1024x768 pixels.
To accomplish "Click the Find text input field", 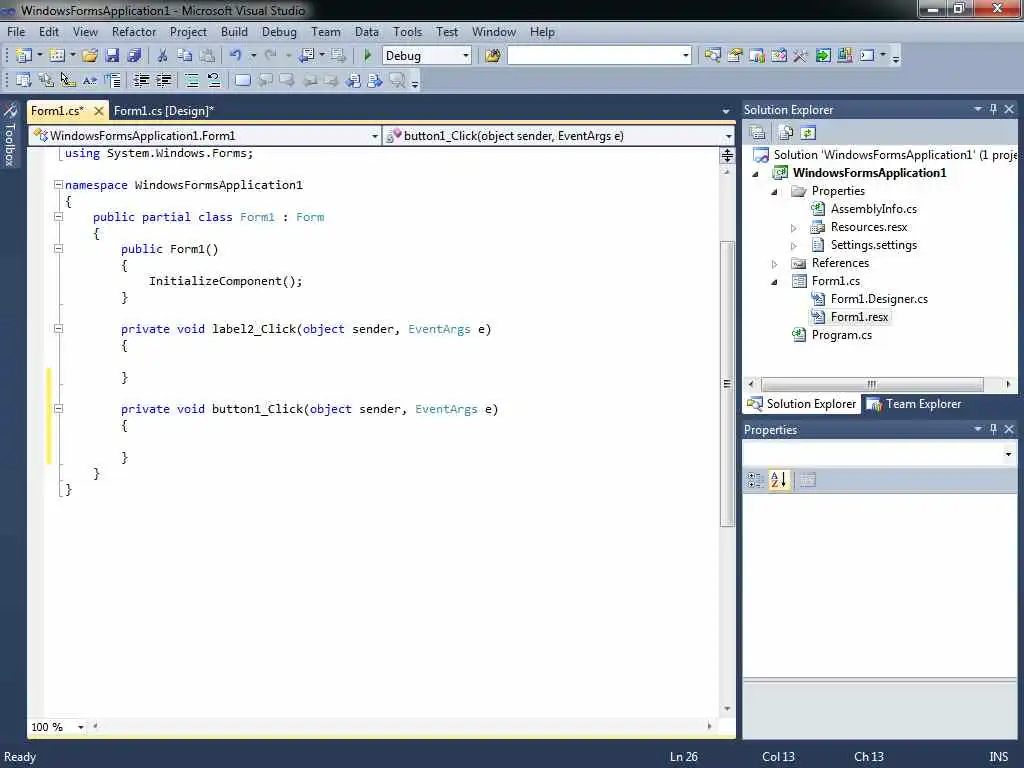I will click(594, 56).
